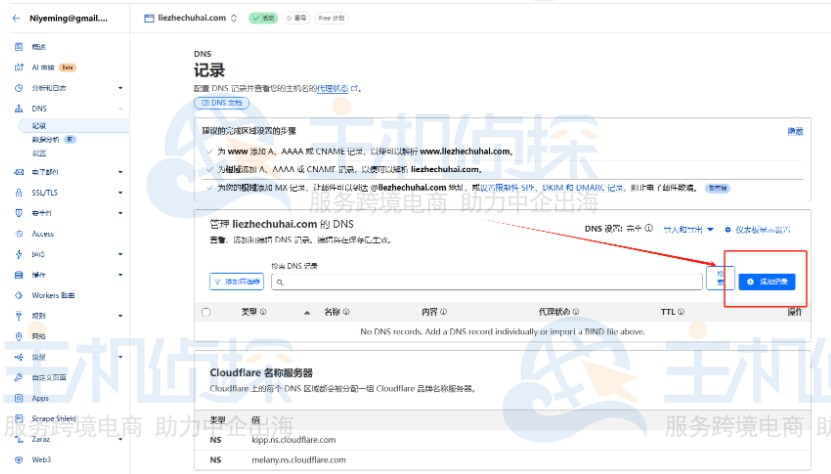Click the analytics and logs clock icon
This screenshot has width=831, height=474.
click(19, 88)
